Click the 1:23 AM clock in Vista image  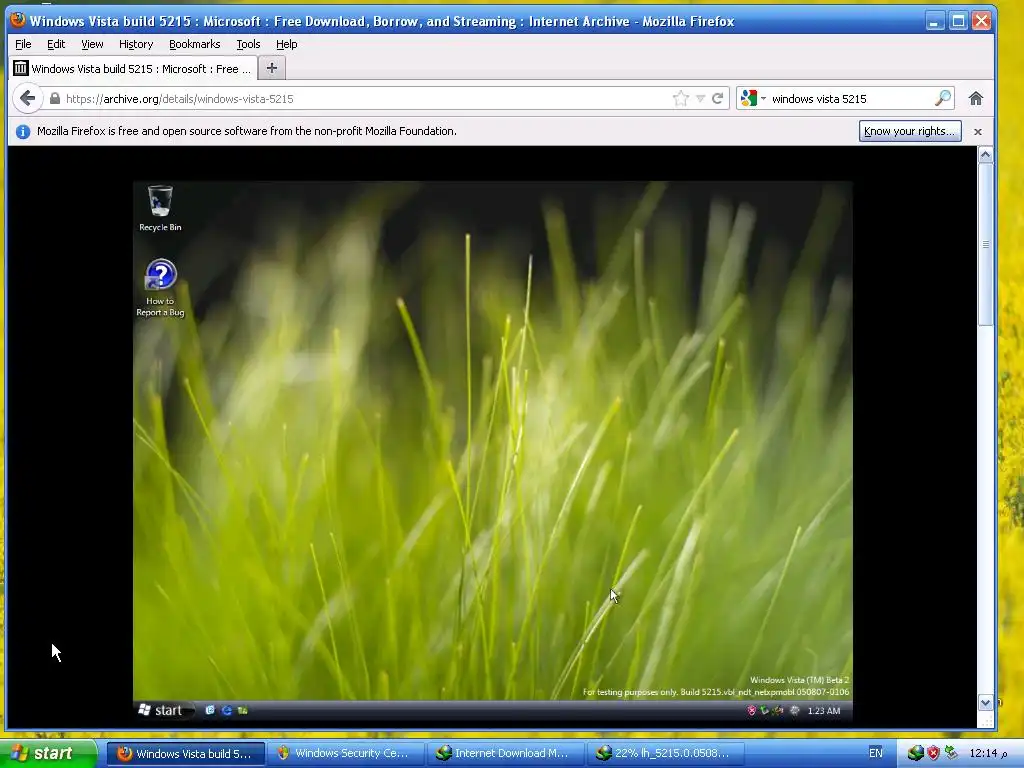pos(824,711)
